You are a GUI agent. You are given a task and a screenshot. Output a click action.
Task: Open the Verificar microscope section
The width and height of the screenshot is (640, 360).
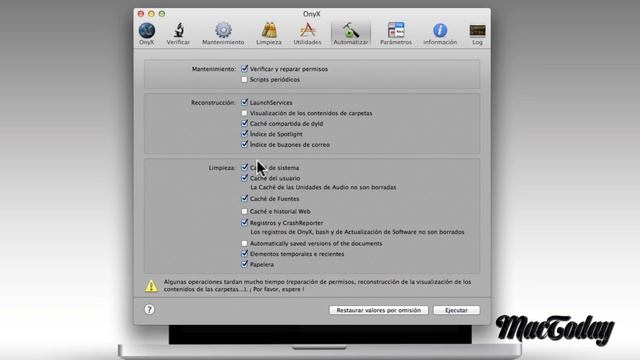pyautogui.click(x=178, y=34)
